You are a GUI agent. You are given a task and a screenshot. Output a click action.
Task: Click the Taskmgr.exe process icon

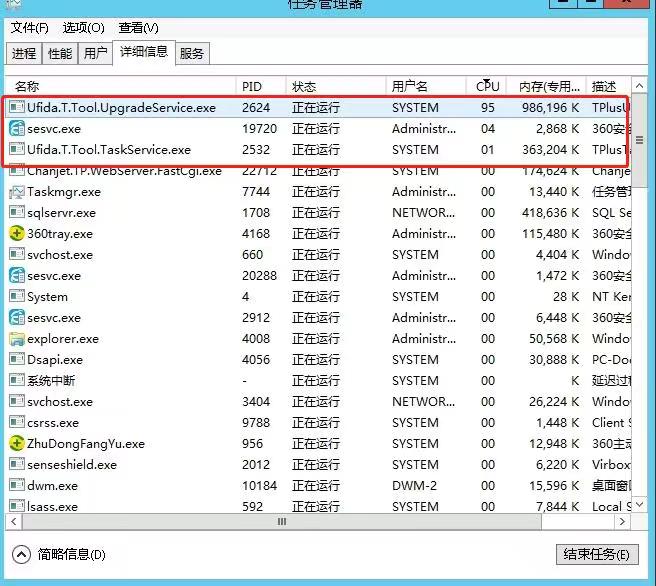(x=17, y=192)
